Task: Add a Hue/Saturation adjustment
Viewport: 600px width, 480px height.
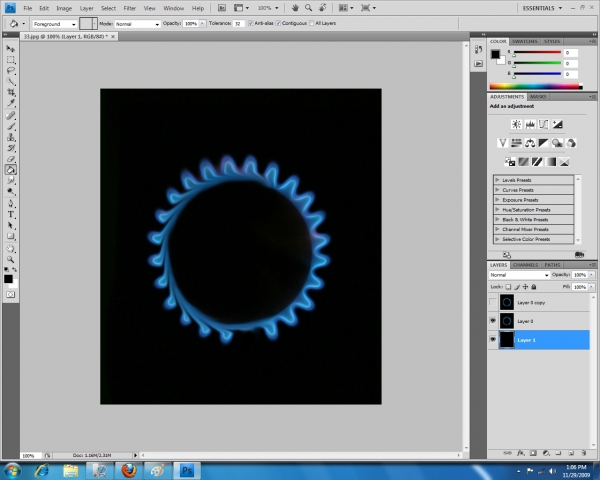Action: pyautogui.click(x=516, y=143)
